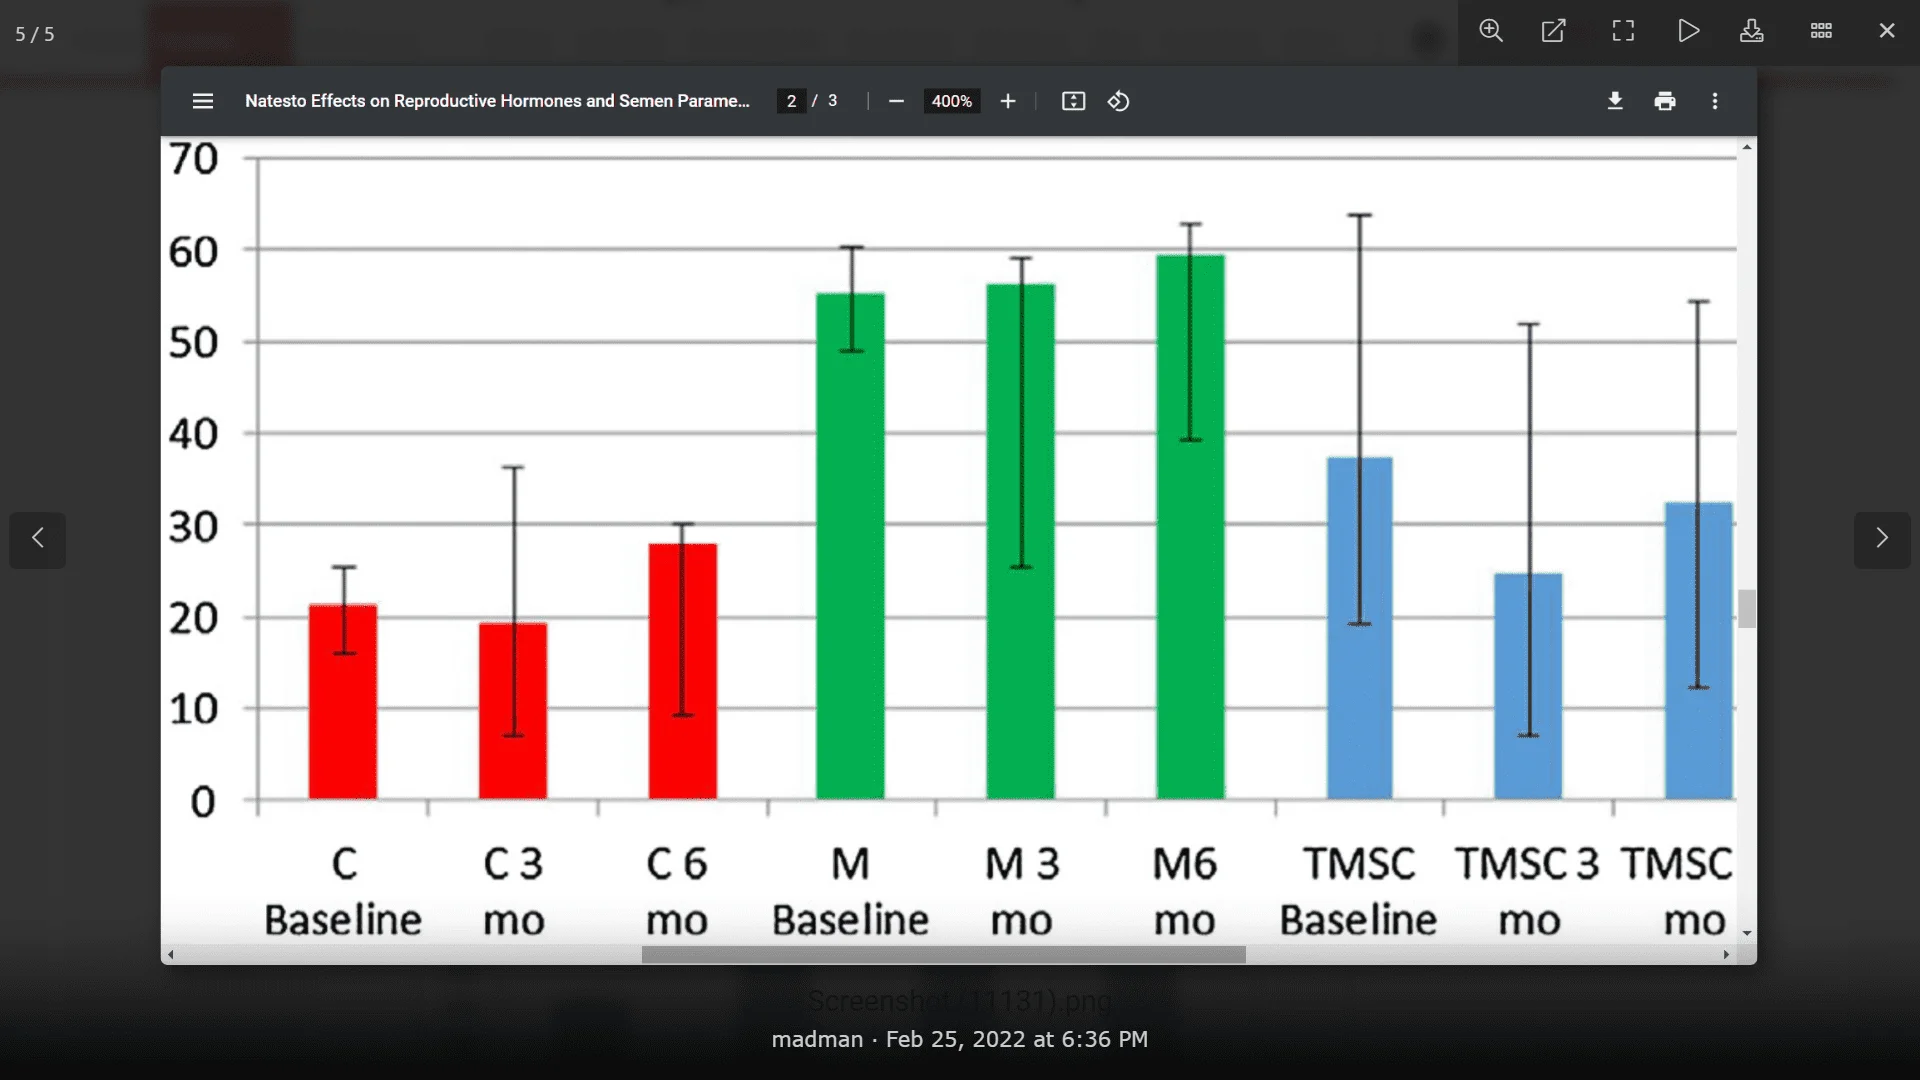
Task: Click the 'TMSC 3 mo' axis label
Action: [1527, 892]
